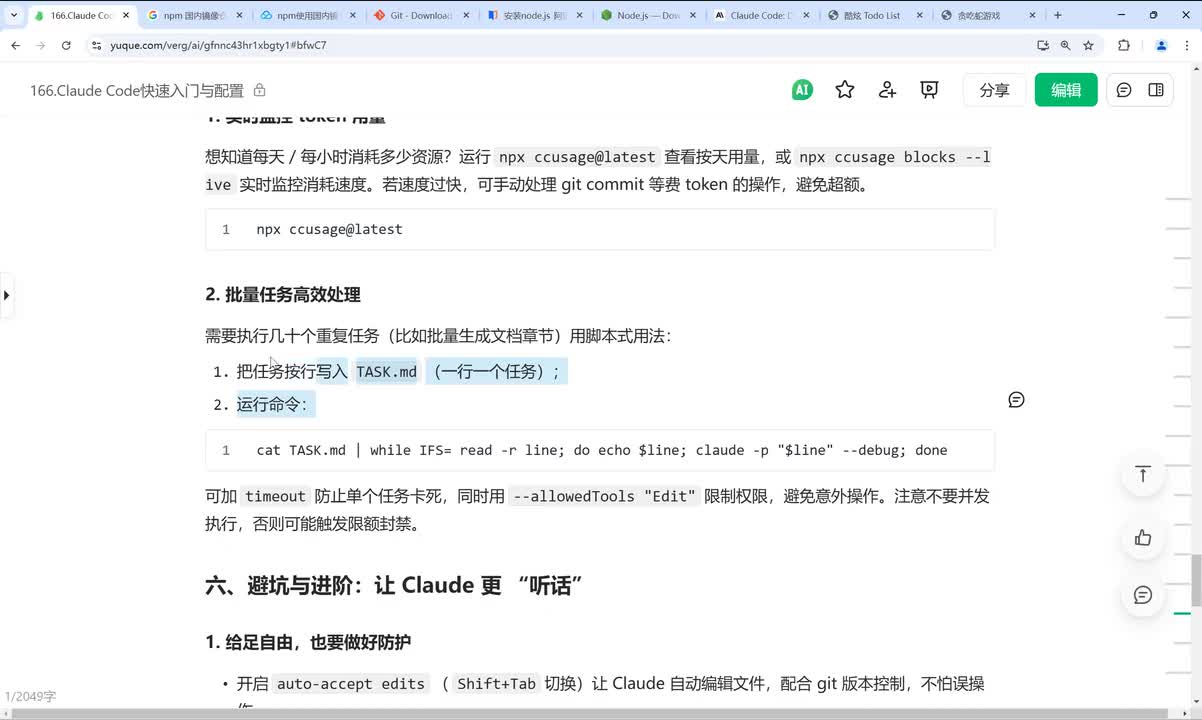
Task: Switch to 酷炫 Todo List tab
Action: click(x=873, y=16)
